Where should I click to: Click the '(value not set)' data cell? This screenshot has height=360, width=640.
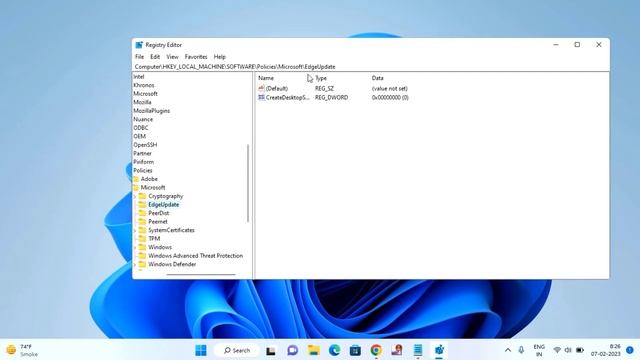pos(389,89)
